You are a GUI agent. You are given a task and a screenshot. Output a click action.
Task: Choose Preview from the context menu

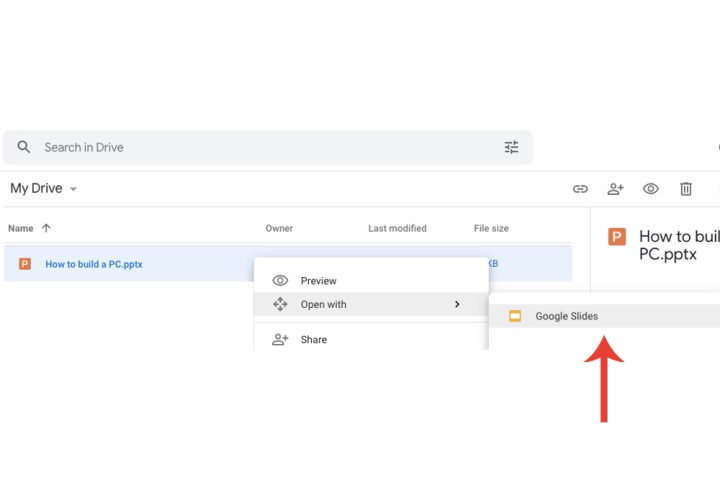pos(318,281)
